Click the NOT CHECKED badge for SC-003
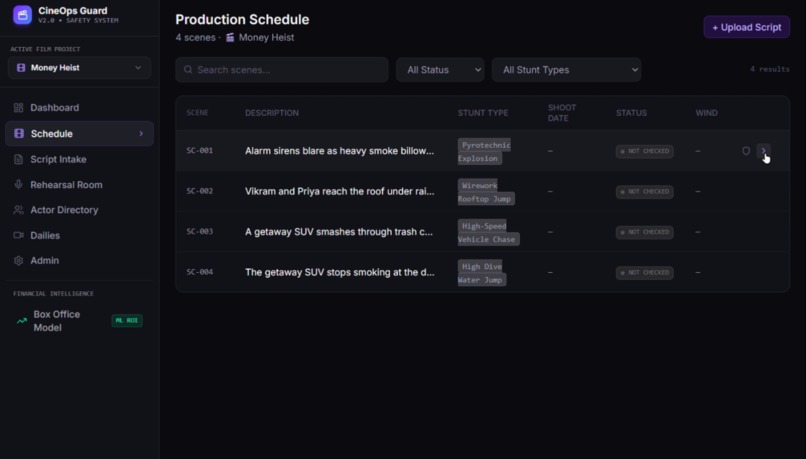Image resolution: width=806 pixels, height=459 pixels. click(645, 232)
